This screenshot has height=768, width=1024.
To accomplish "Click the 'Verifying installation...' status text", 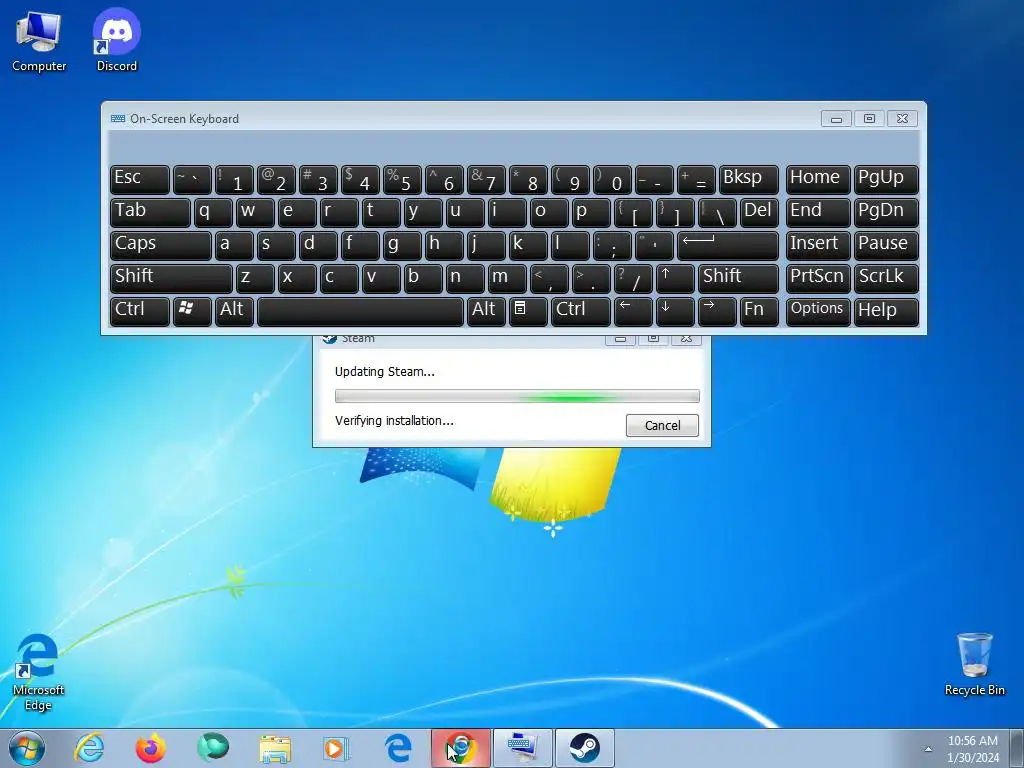I will coord(394,421).
